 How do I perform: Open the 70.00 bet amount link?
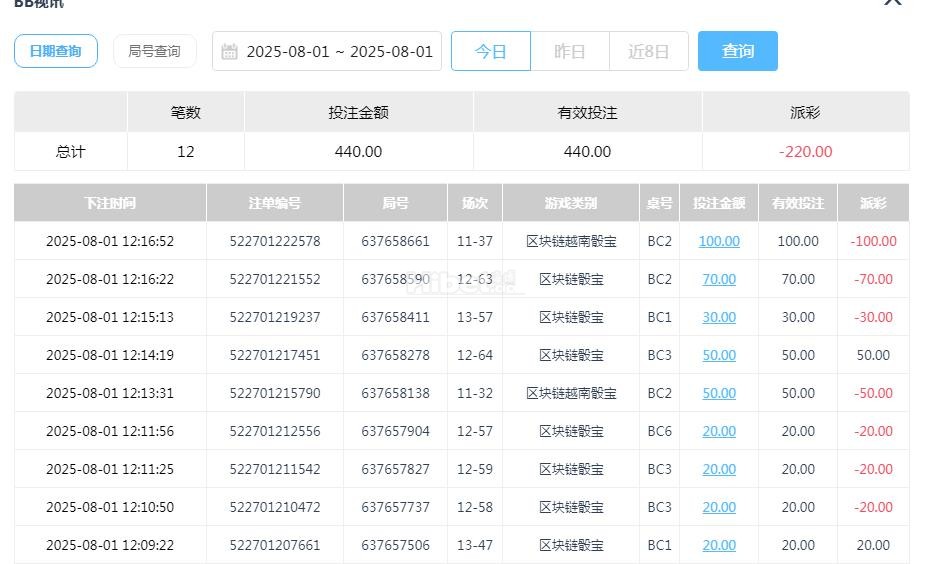coord(719,279)
